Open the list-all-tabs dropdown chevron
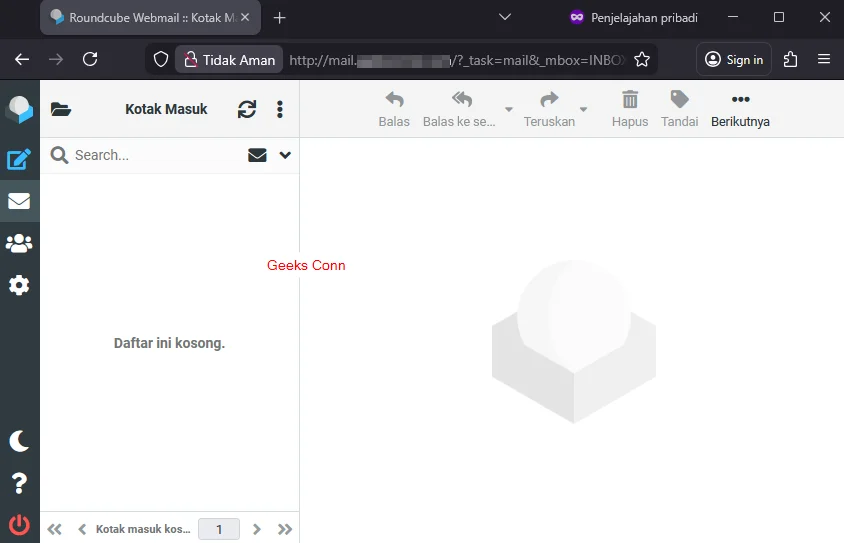The height and width of the screenshot is (543, 844). pyautogui.click(x=504, y=17)
